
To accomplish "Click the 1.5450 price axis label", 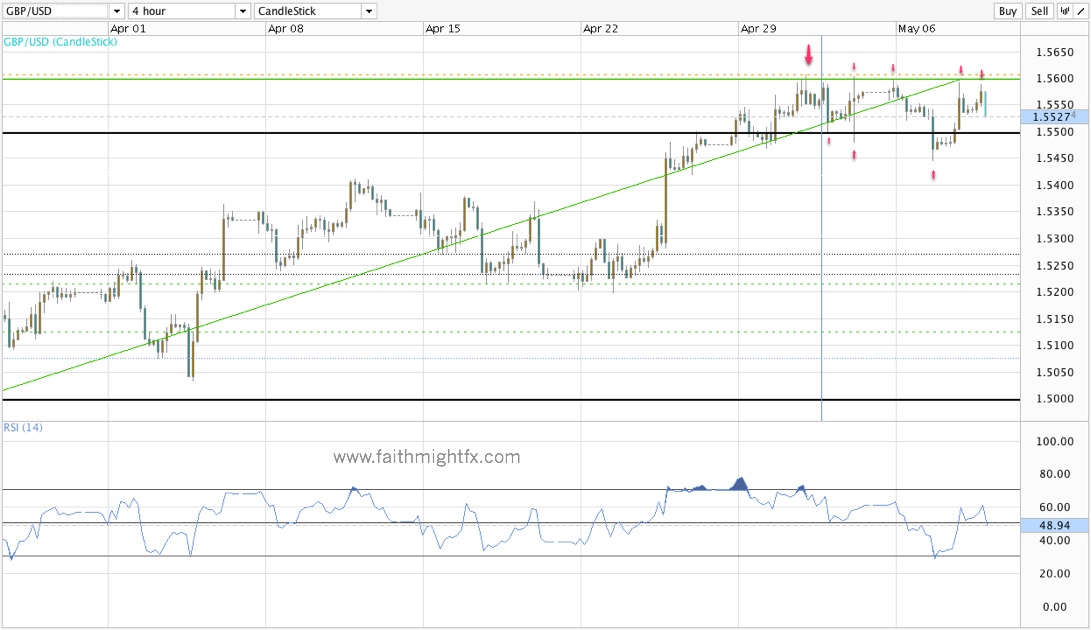I will (x=1055, y=159).
